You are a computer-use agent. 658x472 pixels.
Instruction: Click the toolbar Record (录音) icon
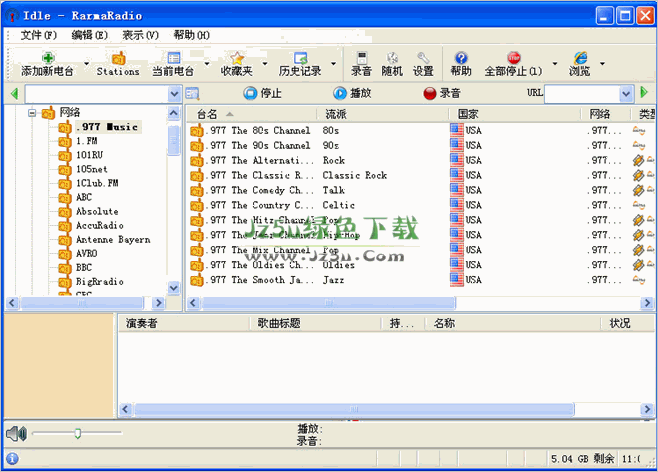[362, 57]
